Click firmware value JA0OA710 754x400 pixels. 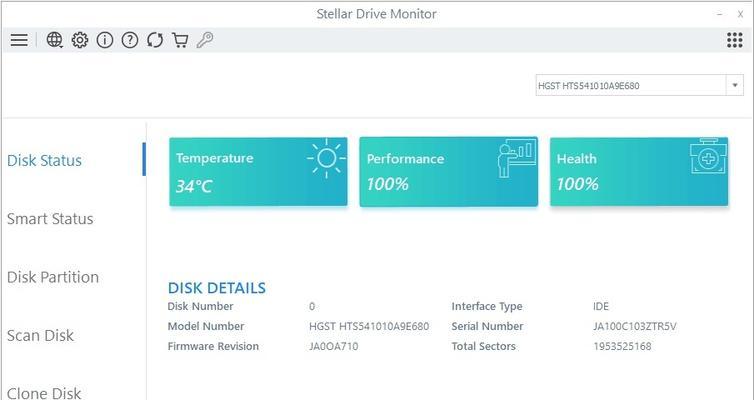[x=334, y=346]
